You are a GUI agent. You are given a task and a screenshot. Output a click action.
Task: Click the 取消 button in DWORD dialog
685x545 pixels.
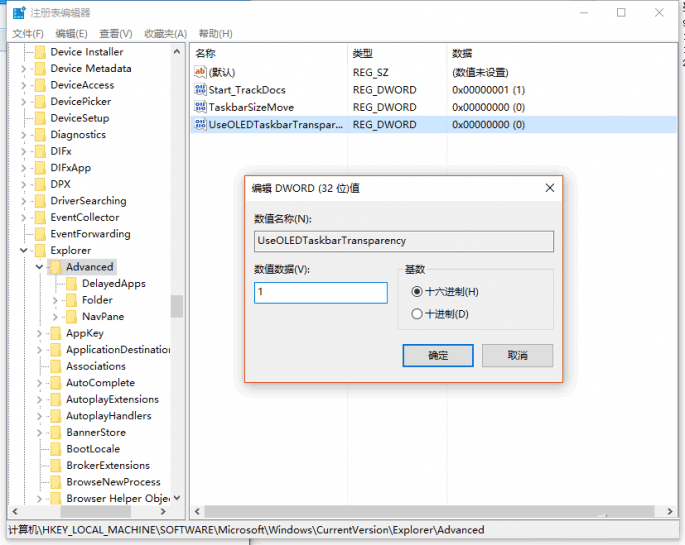pyautogui.click(x=517, y=355)
